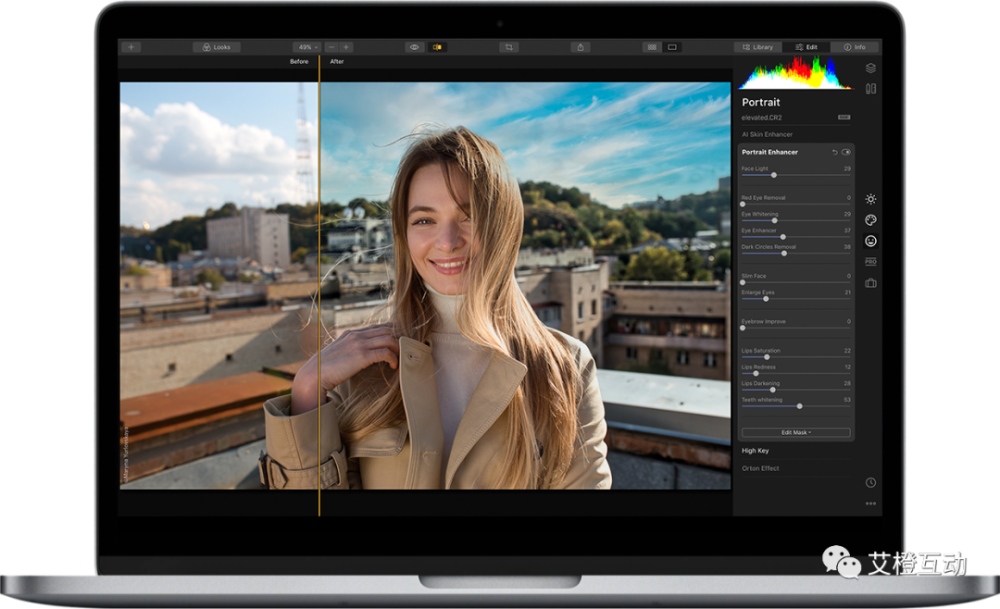Open the 49% zoom level dropdown
Screen dimensions: 1000x609
pyautogui.click(x=306, y=47)
